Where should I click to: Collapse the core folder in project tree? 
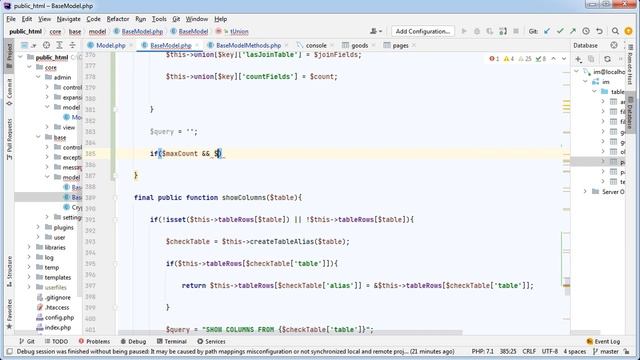pos(30,67)
